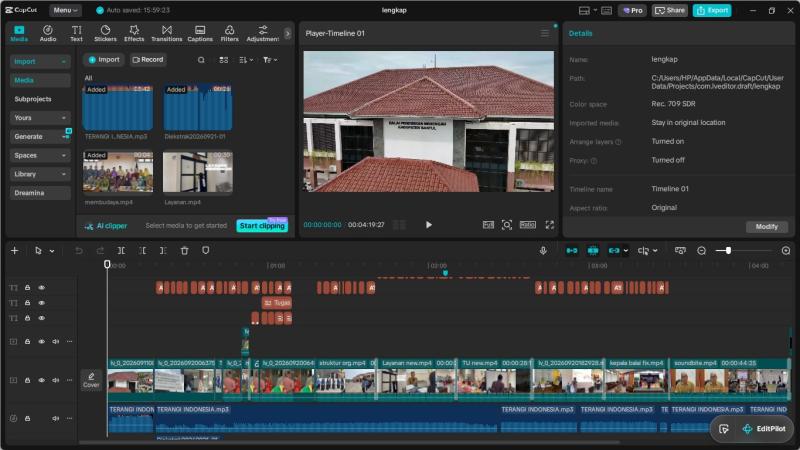Expand the Library sidebar section
The width and height of the screenshot is (800, 450).
pos(40,174)
